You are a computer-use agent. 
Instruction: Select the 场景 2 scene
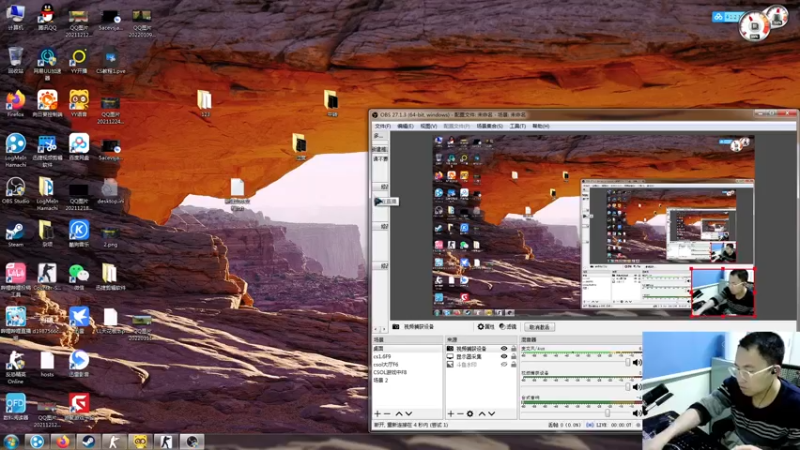click(x=407, y=381)
